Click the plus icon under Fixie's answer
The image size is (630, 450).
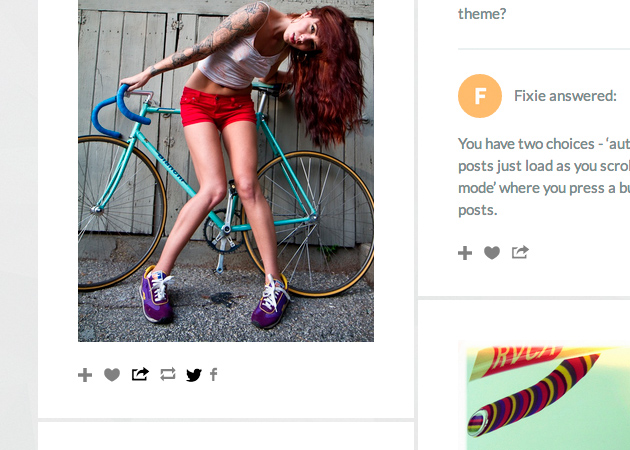pyautogui.click(x=465, y=253)
